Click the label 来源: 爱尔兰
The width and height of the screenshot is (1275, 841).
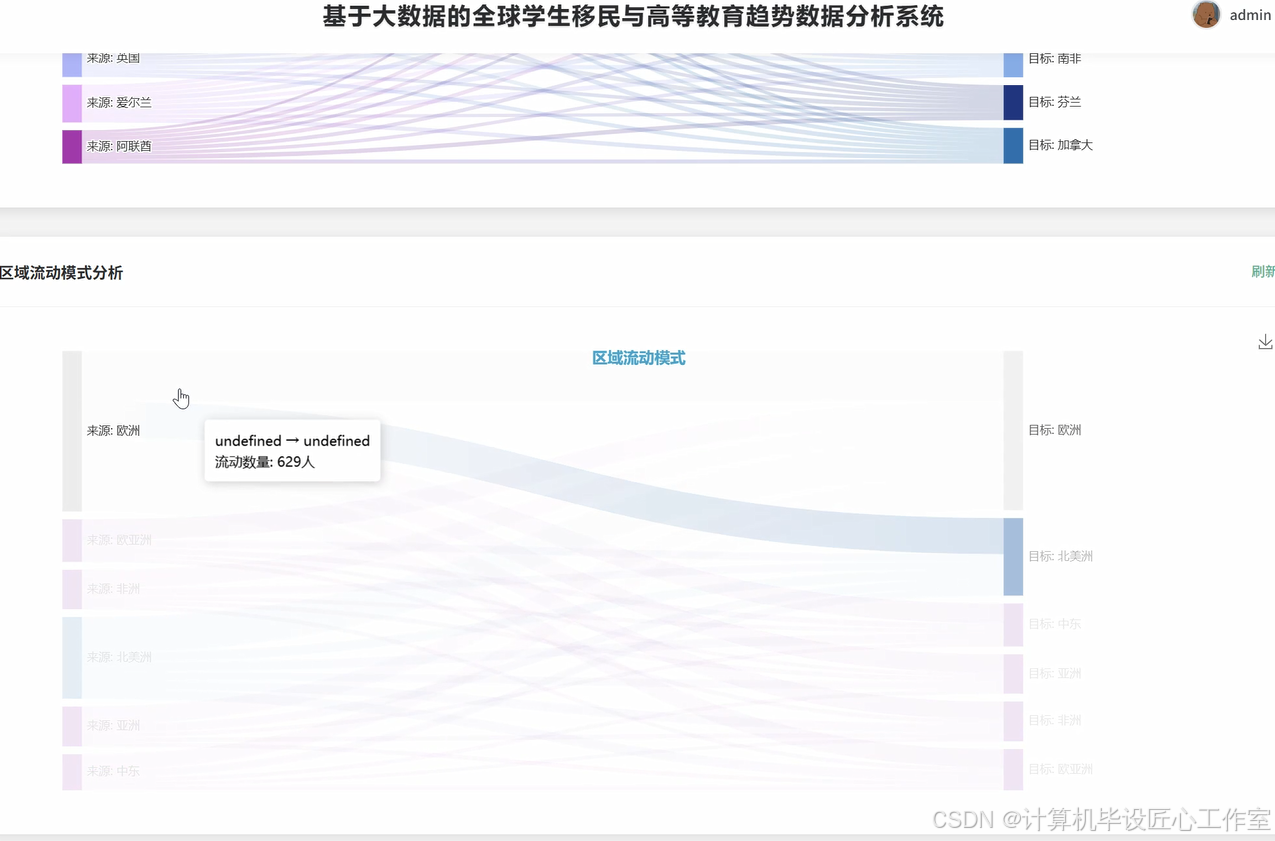(119, 103)
